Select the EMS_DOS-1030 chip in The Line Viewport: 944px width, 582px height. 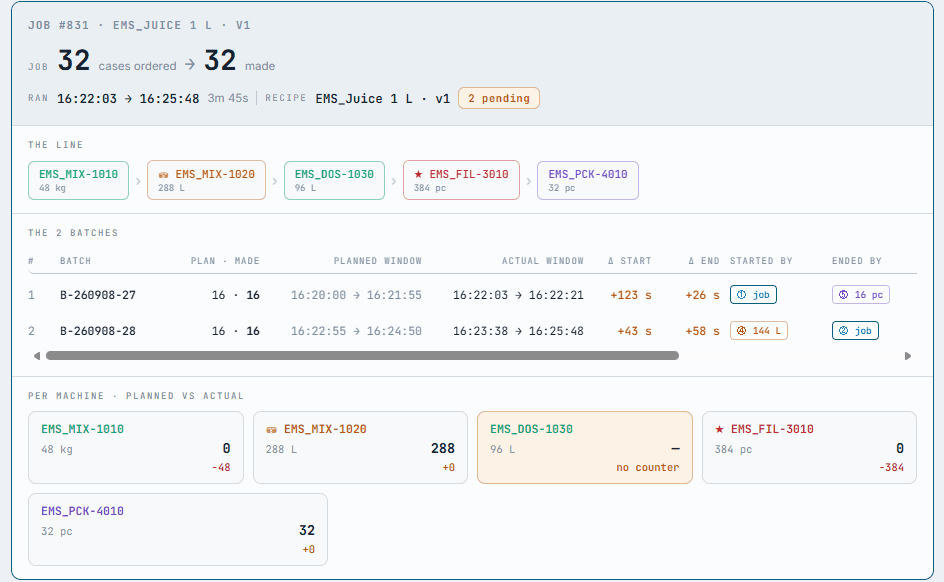coord(334,180)
